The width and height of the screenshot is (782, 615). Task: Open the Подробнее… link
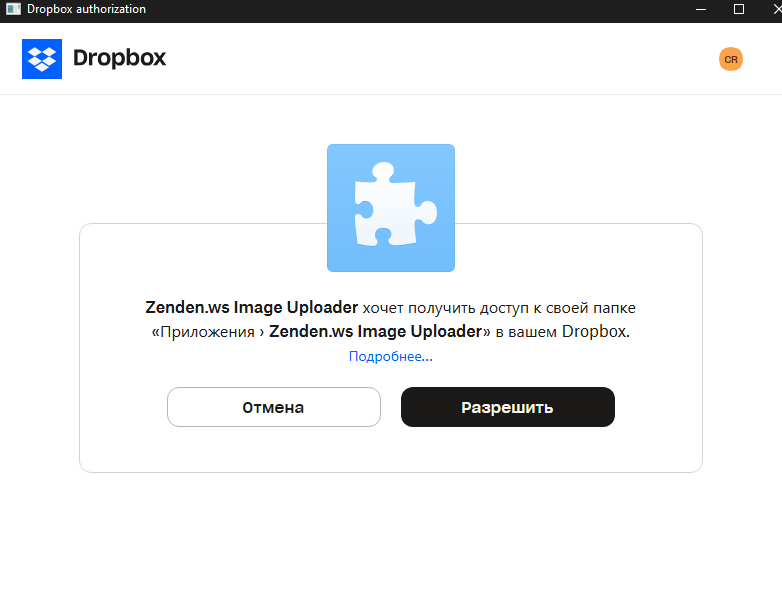pos(391,356)
